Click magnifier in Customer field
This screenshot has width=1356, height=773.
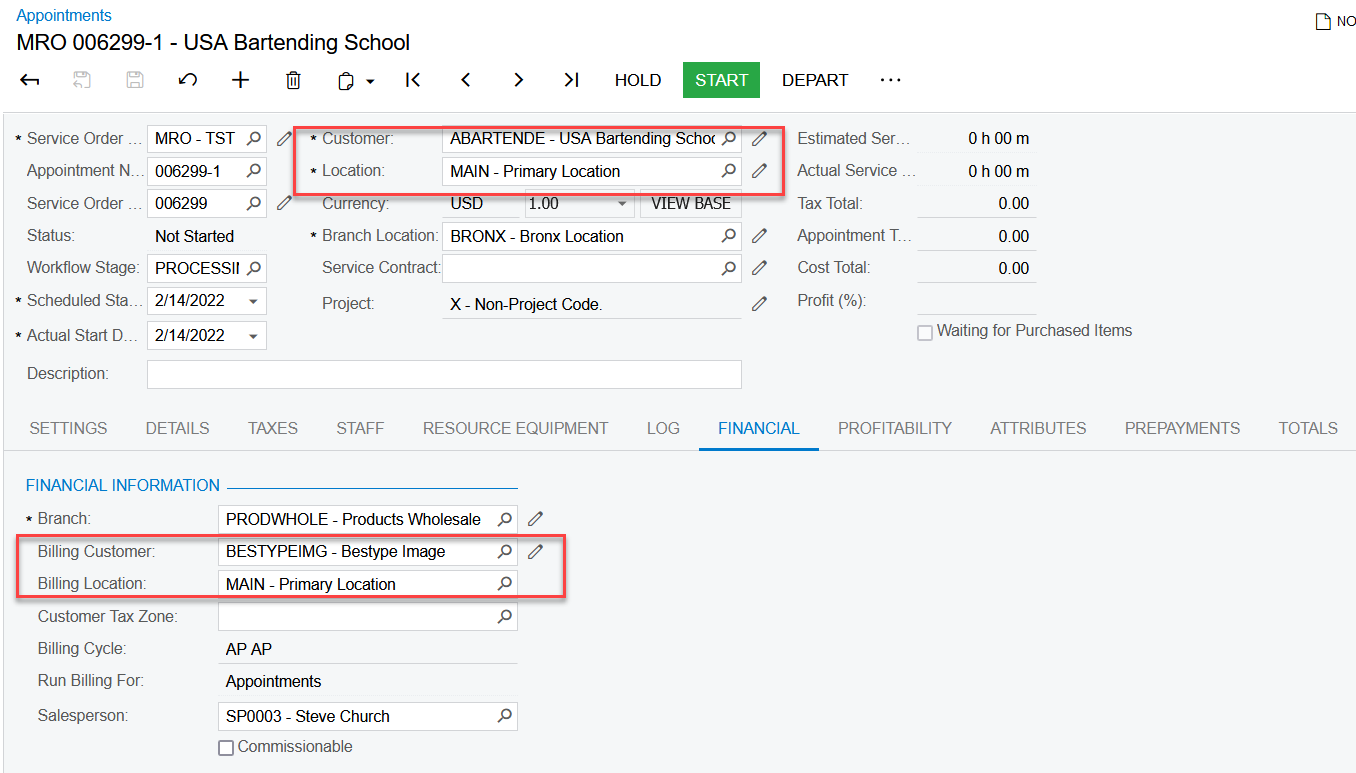729,139
